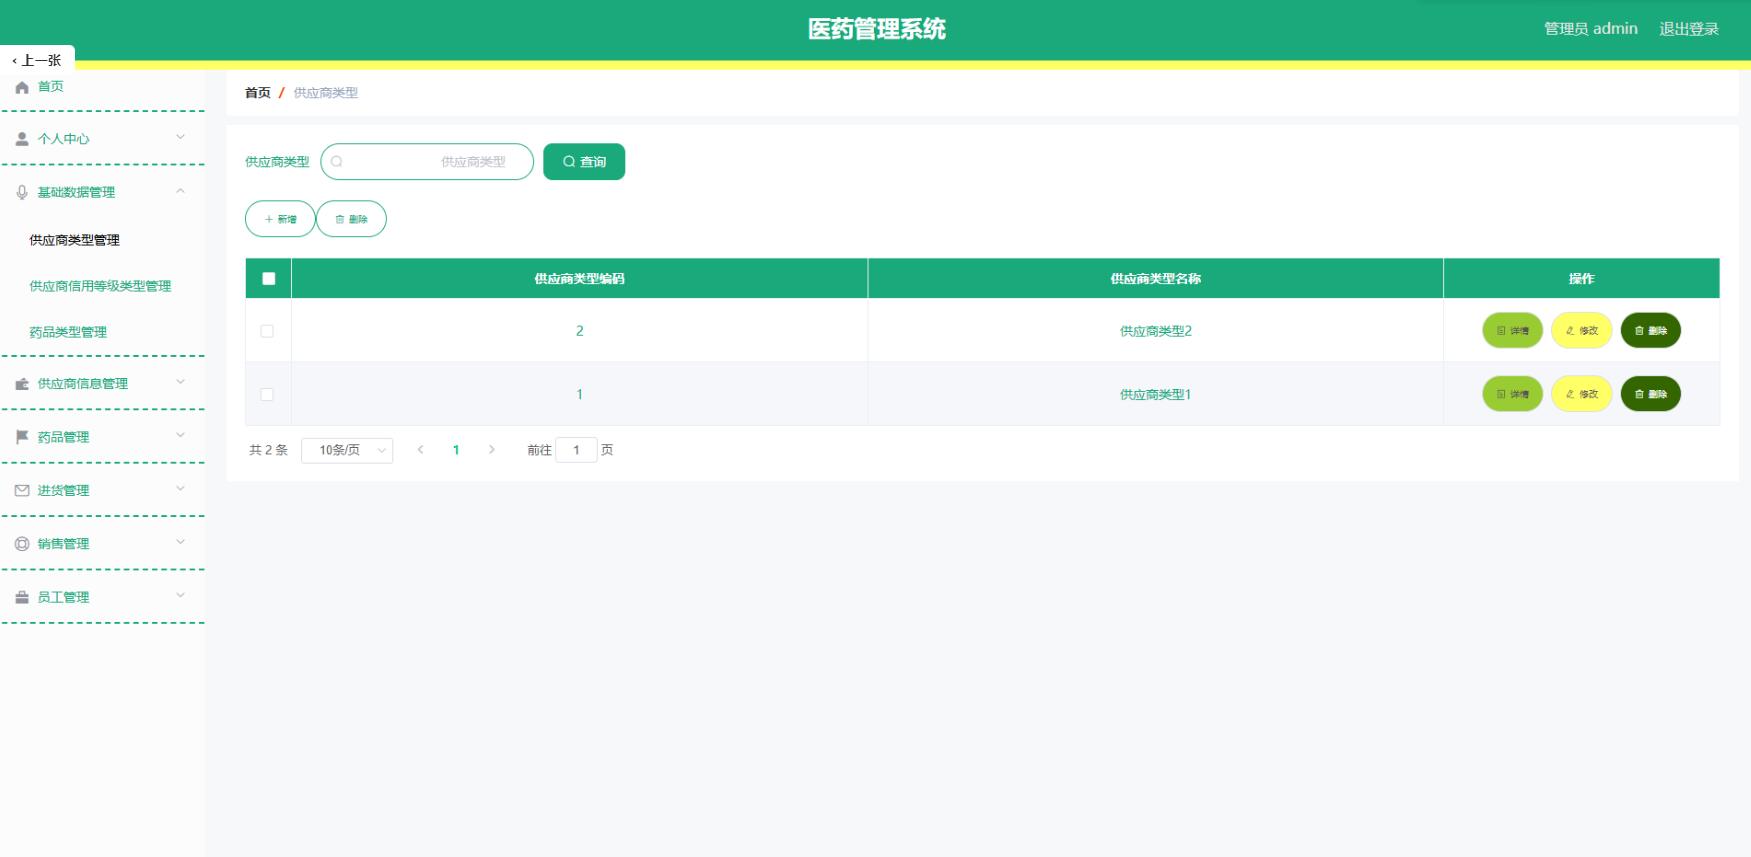
Task: Check the row for 供应商类型2
Action: click(267, 331)
